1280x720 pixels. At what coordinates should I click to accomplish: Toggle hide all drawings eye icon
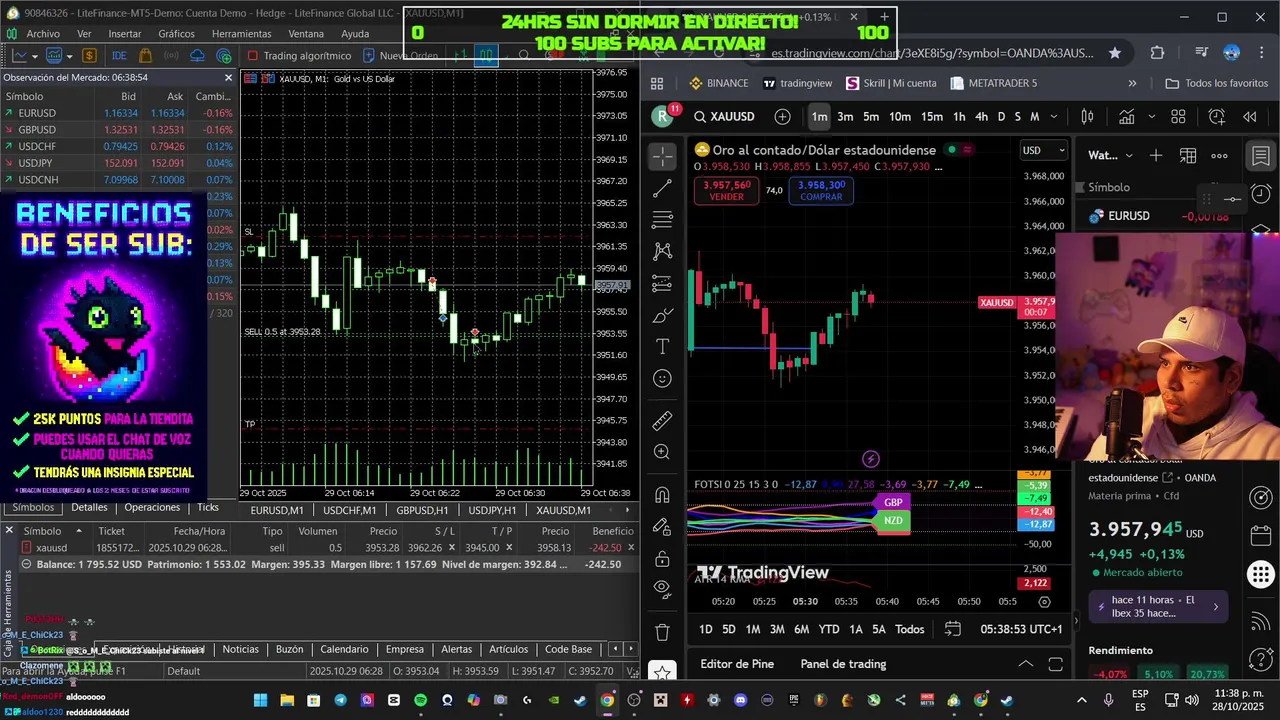click(662, 589)
